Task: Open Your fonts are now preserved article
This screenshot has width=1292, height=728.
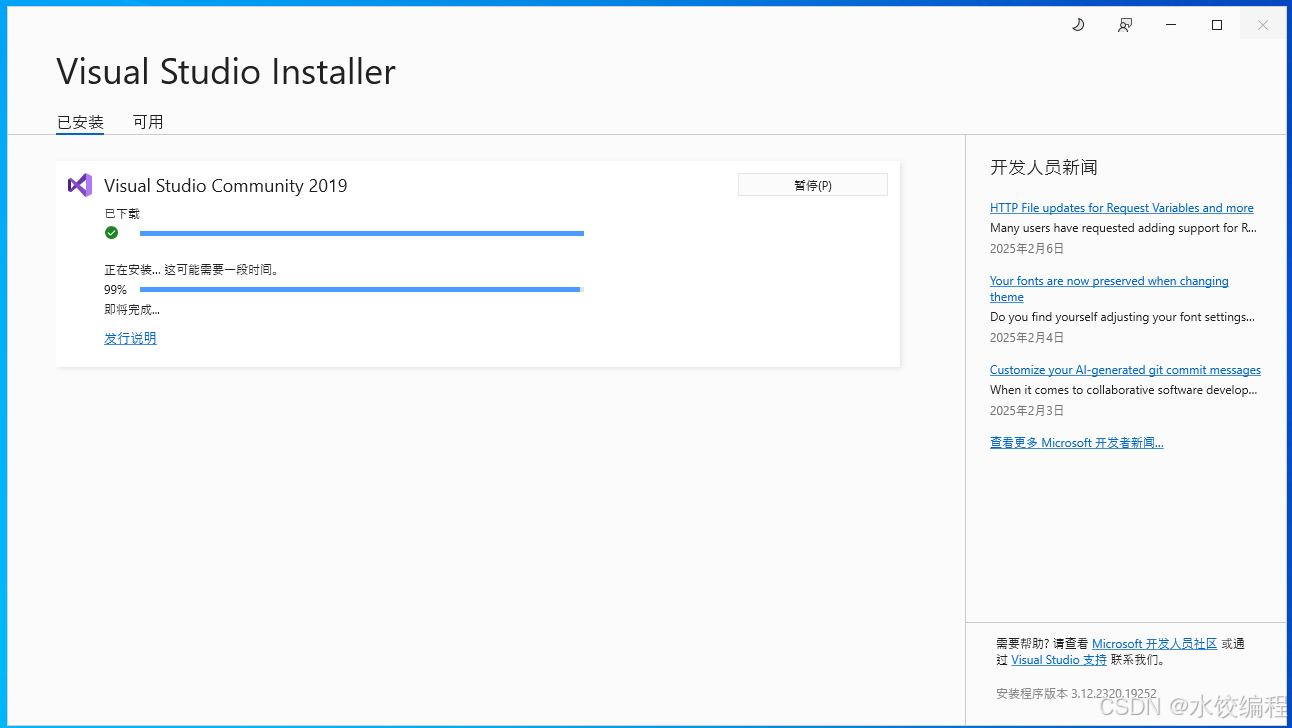Action: (1109, 289)
